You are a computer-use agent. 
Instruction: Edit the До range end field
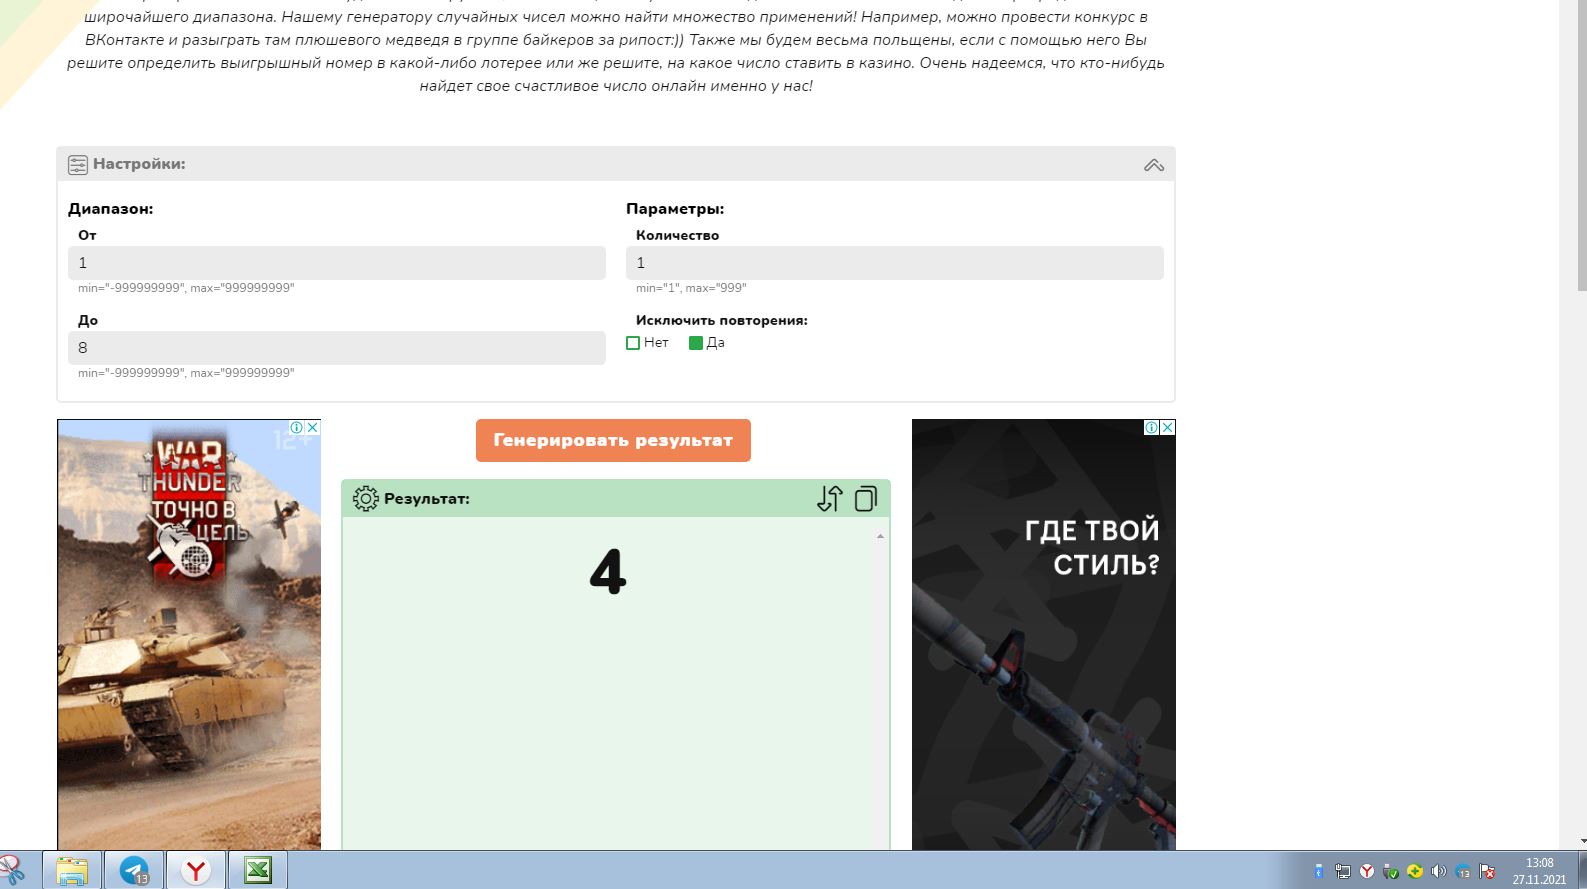click(337, 348)
